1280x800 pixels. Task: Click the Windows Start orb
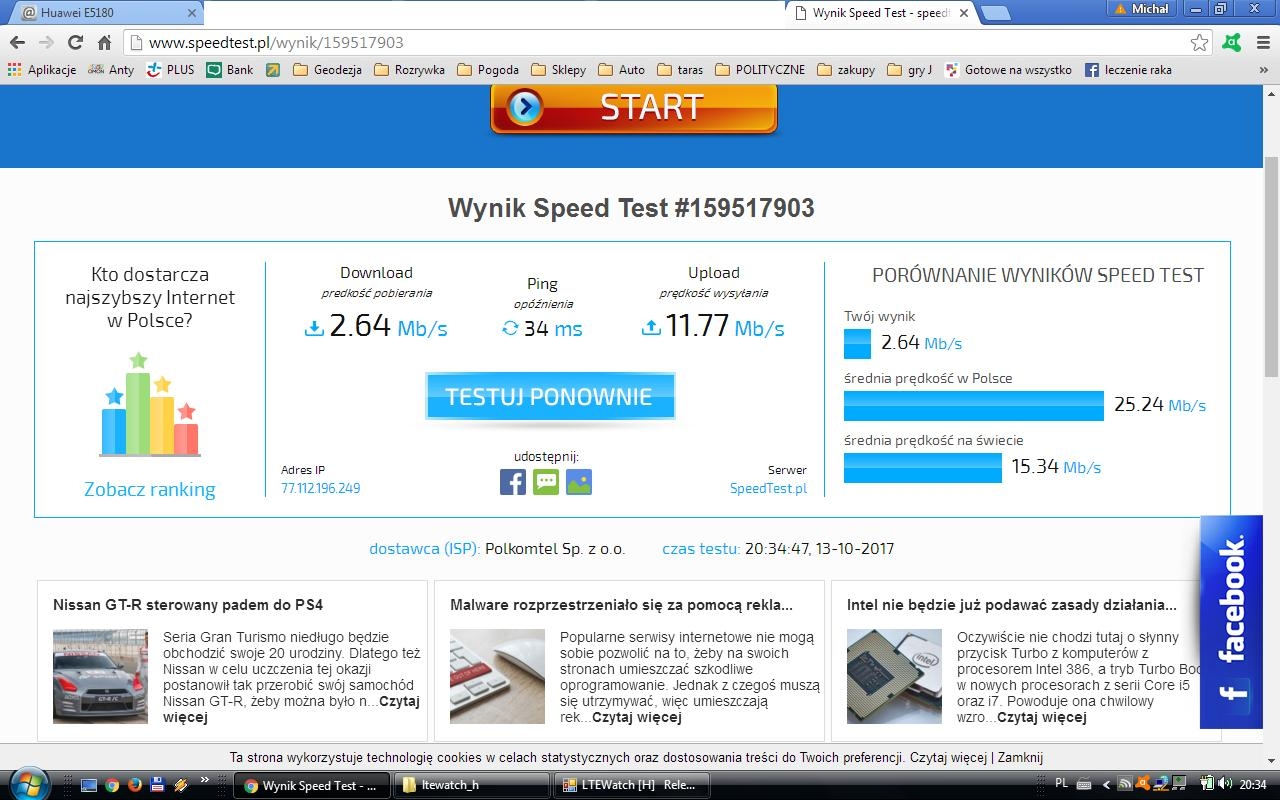click(x=27, y=785)
